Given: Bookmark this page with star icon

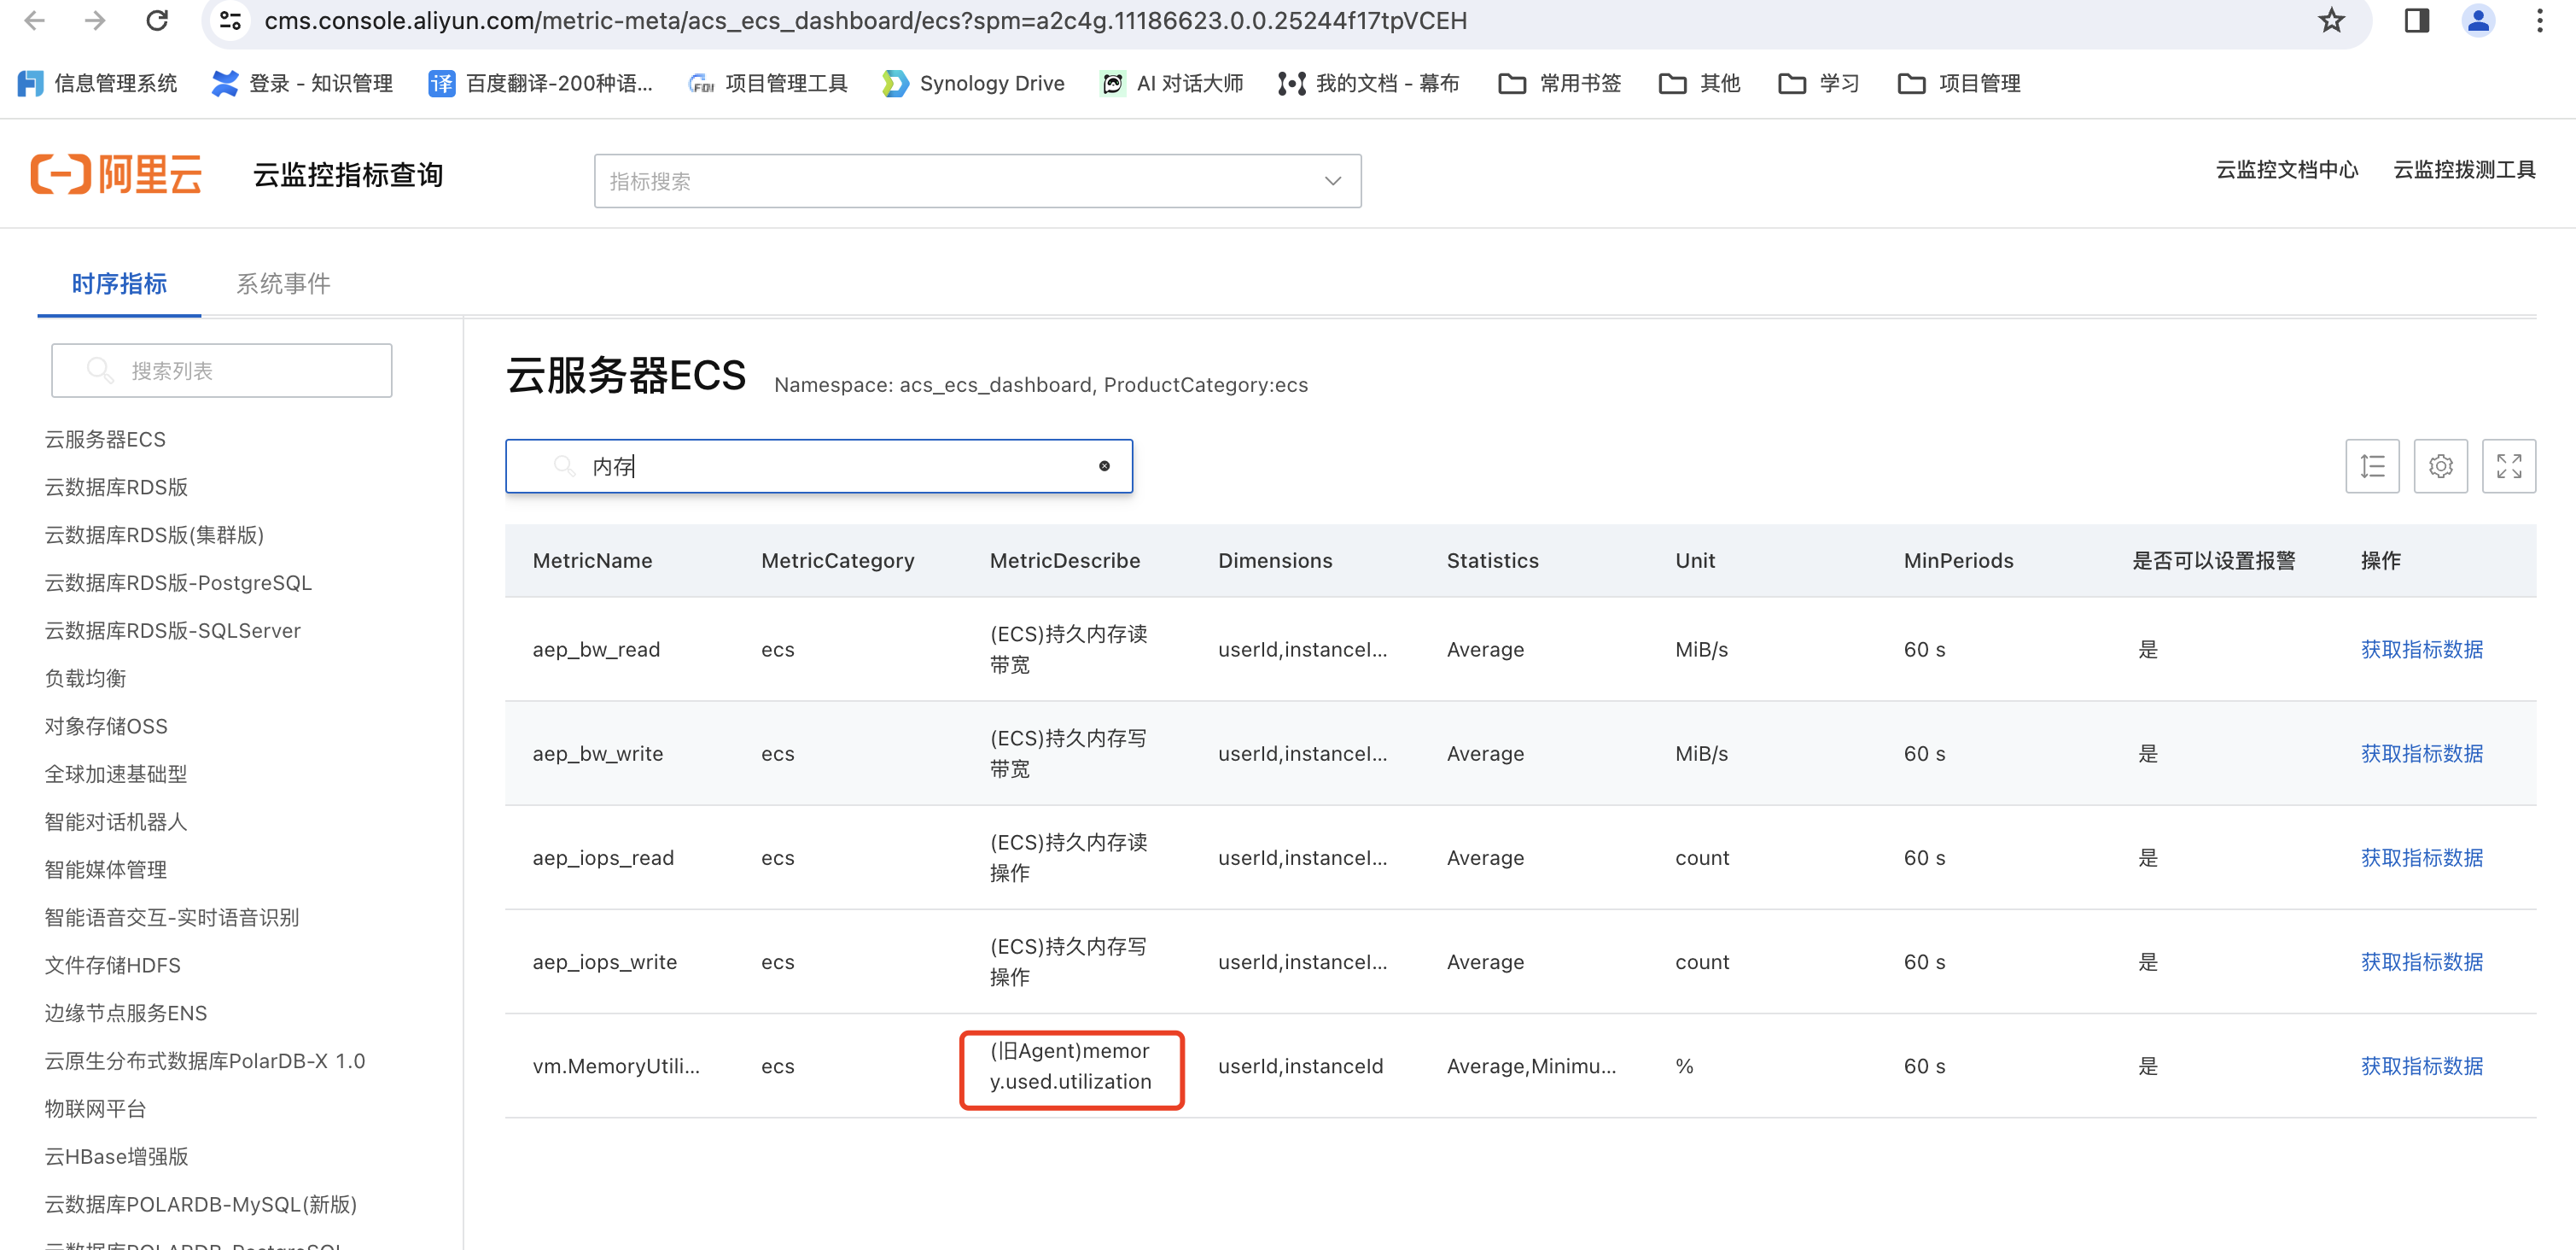Looking at the screenshot, I should [2331, 21].
